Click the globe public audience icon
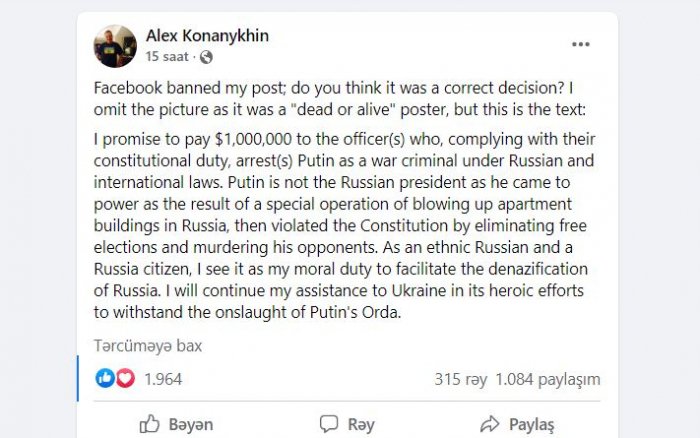The width and height of the screenshot is (700, 438). [x=206, y=57]
